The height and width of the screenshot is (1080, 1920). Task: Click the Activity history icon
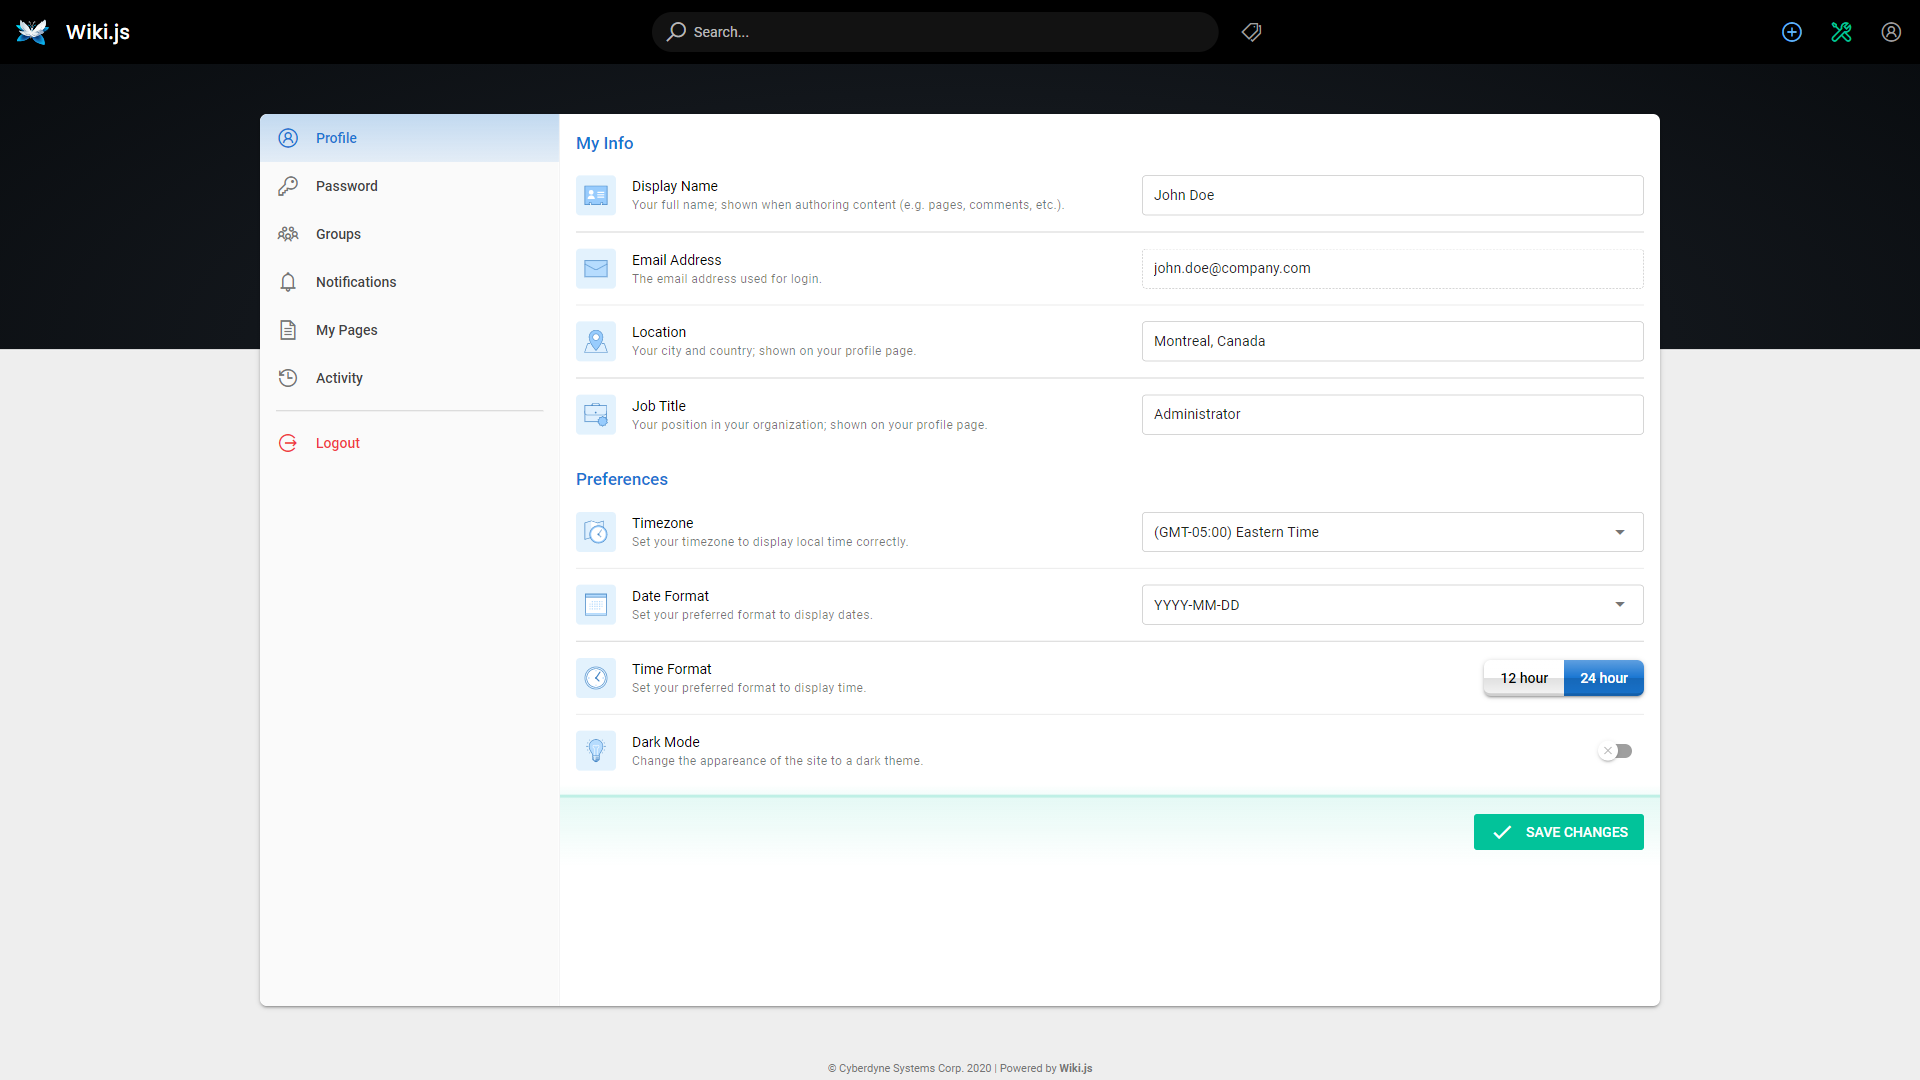288,378
